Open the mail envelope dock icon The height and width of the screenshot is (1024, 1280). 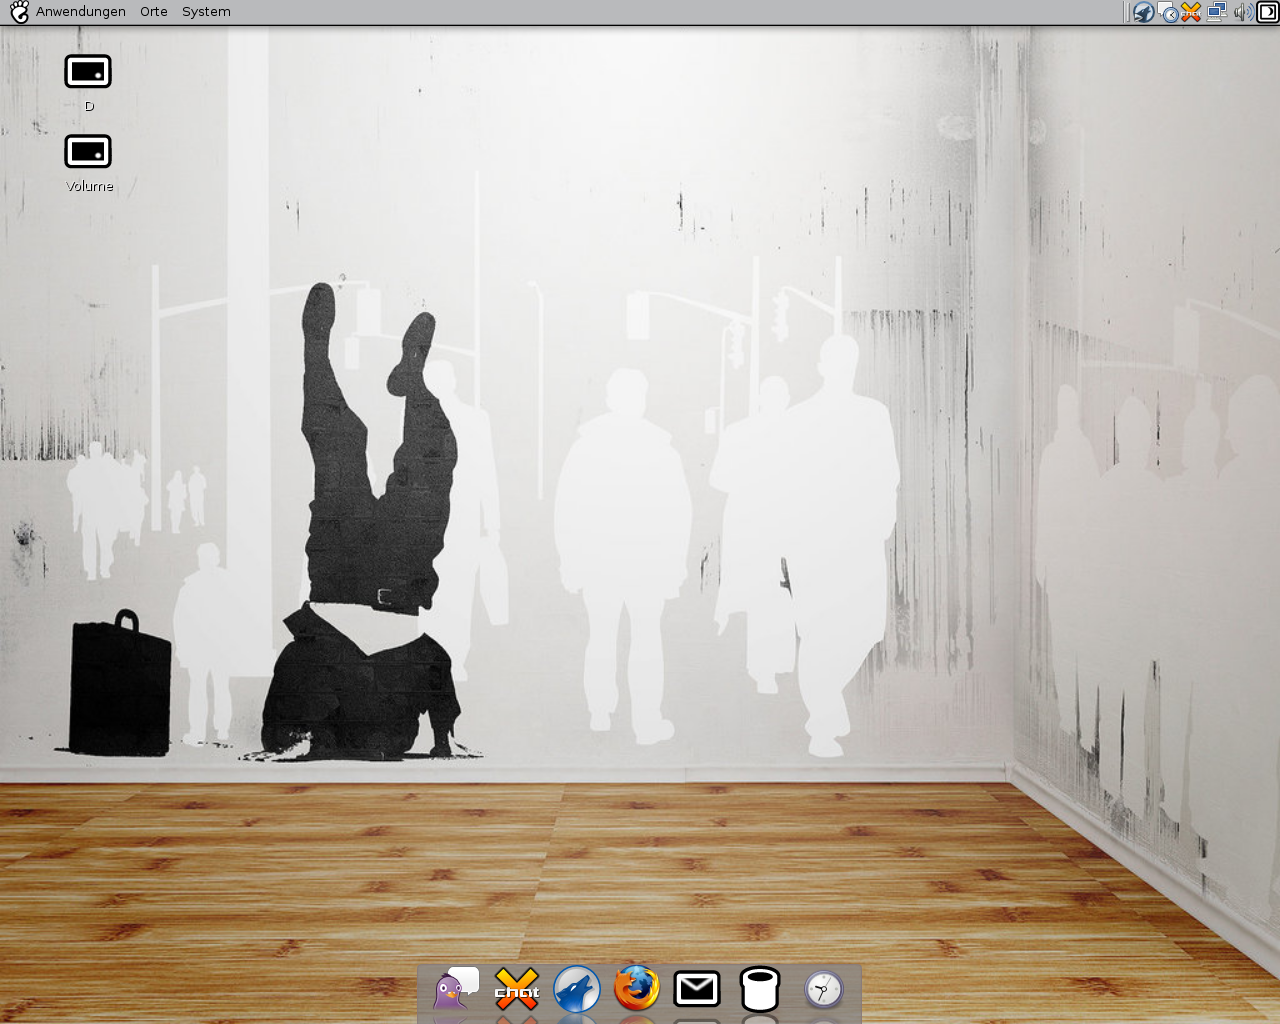pos(697,989)
